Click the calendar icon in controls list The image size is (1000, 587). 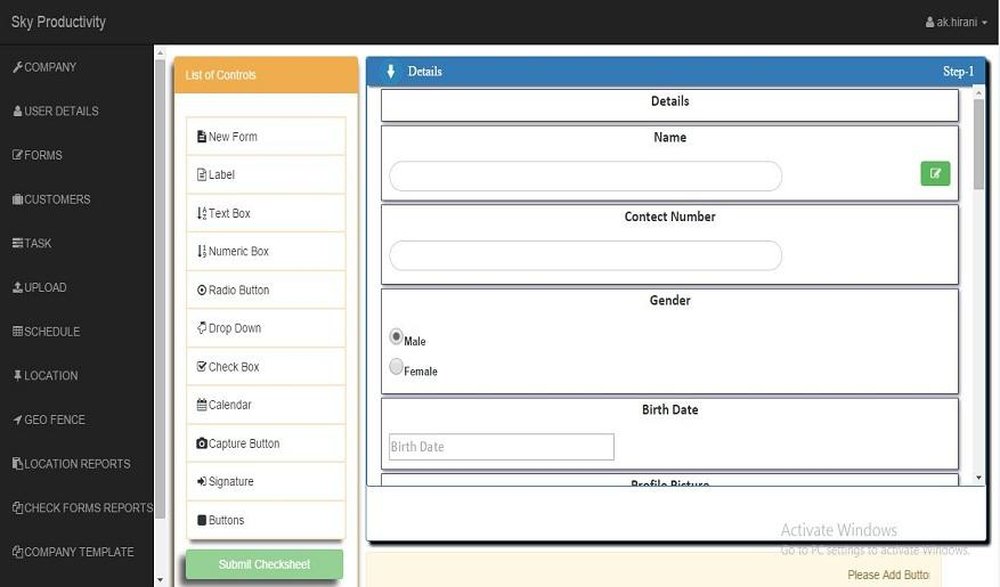[x=202, y=405]
